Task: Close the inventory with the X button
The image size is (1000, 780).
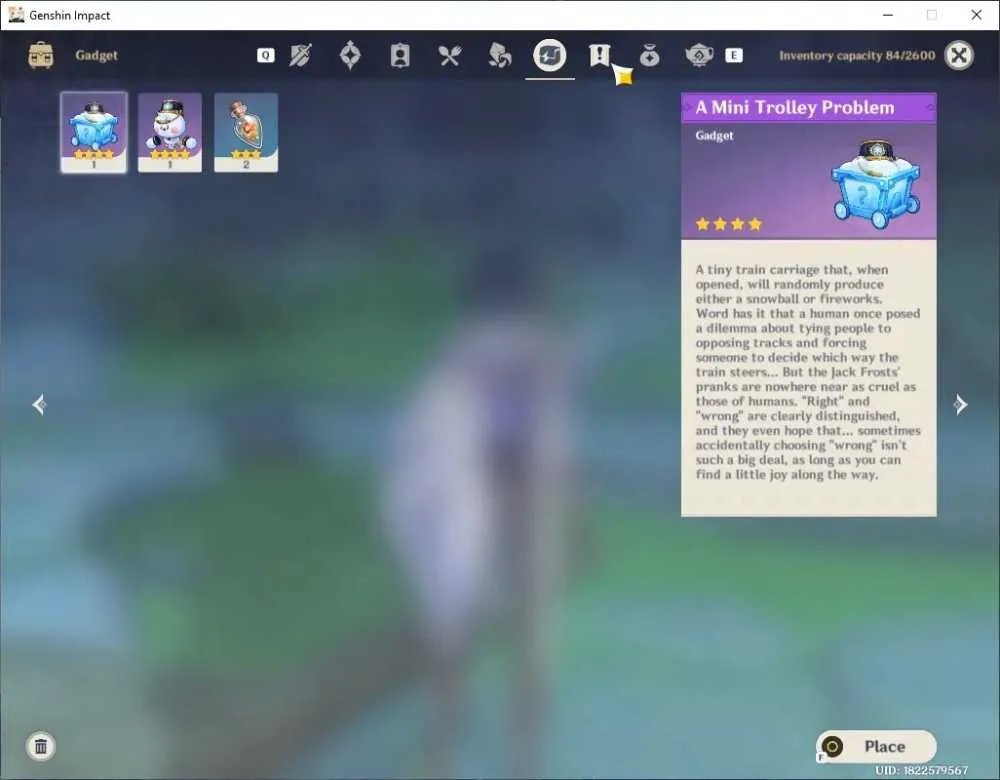Action: (959, 55)
